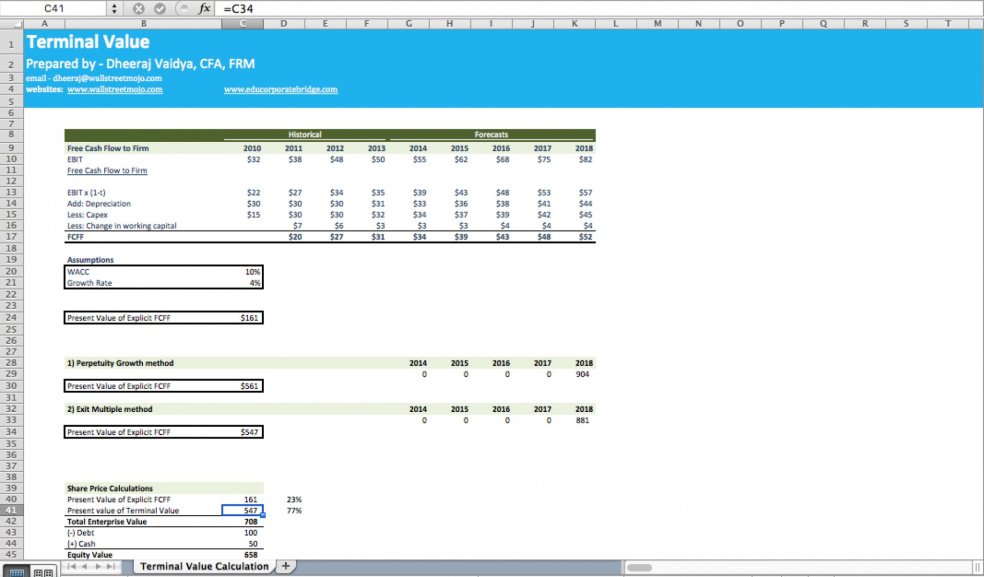Add a new worksheet with the plus button

coord(286,566)
